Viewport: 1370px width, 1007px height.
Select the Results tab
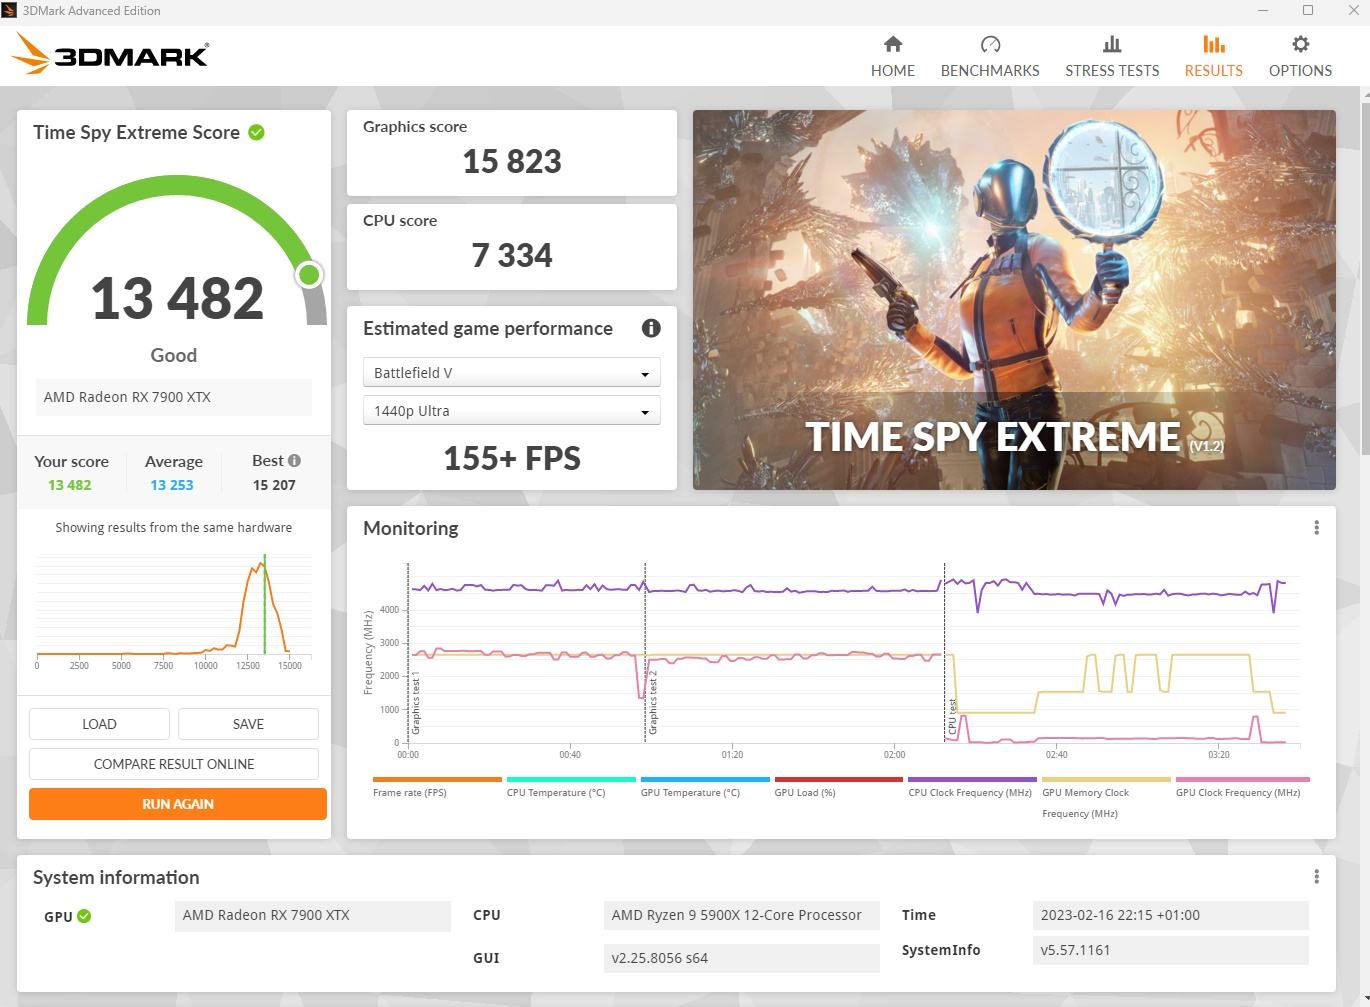click(x=1213, y=56)
